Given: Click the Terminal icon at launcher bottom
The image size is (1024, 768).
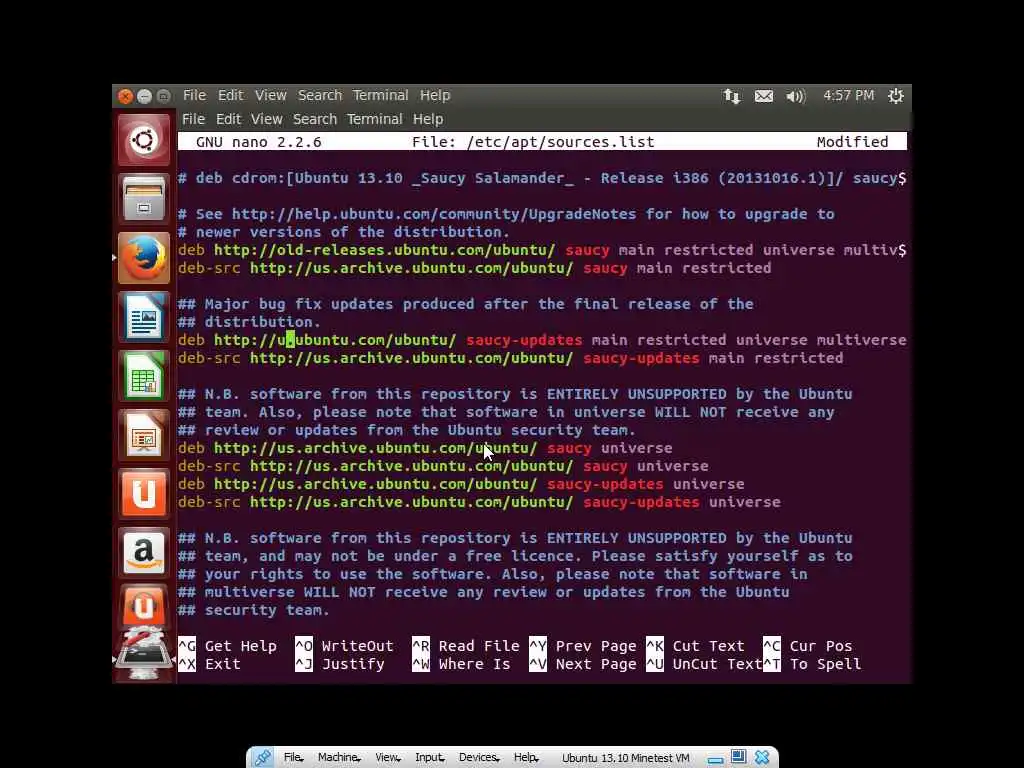Looking at the screenshot, I should point(144,653).
